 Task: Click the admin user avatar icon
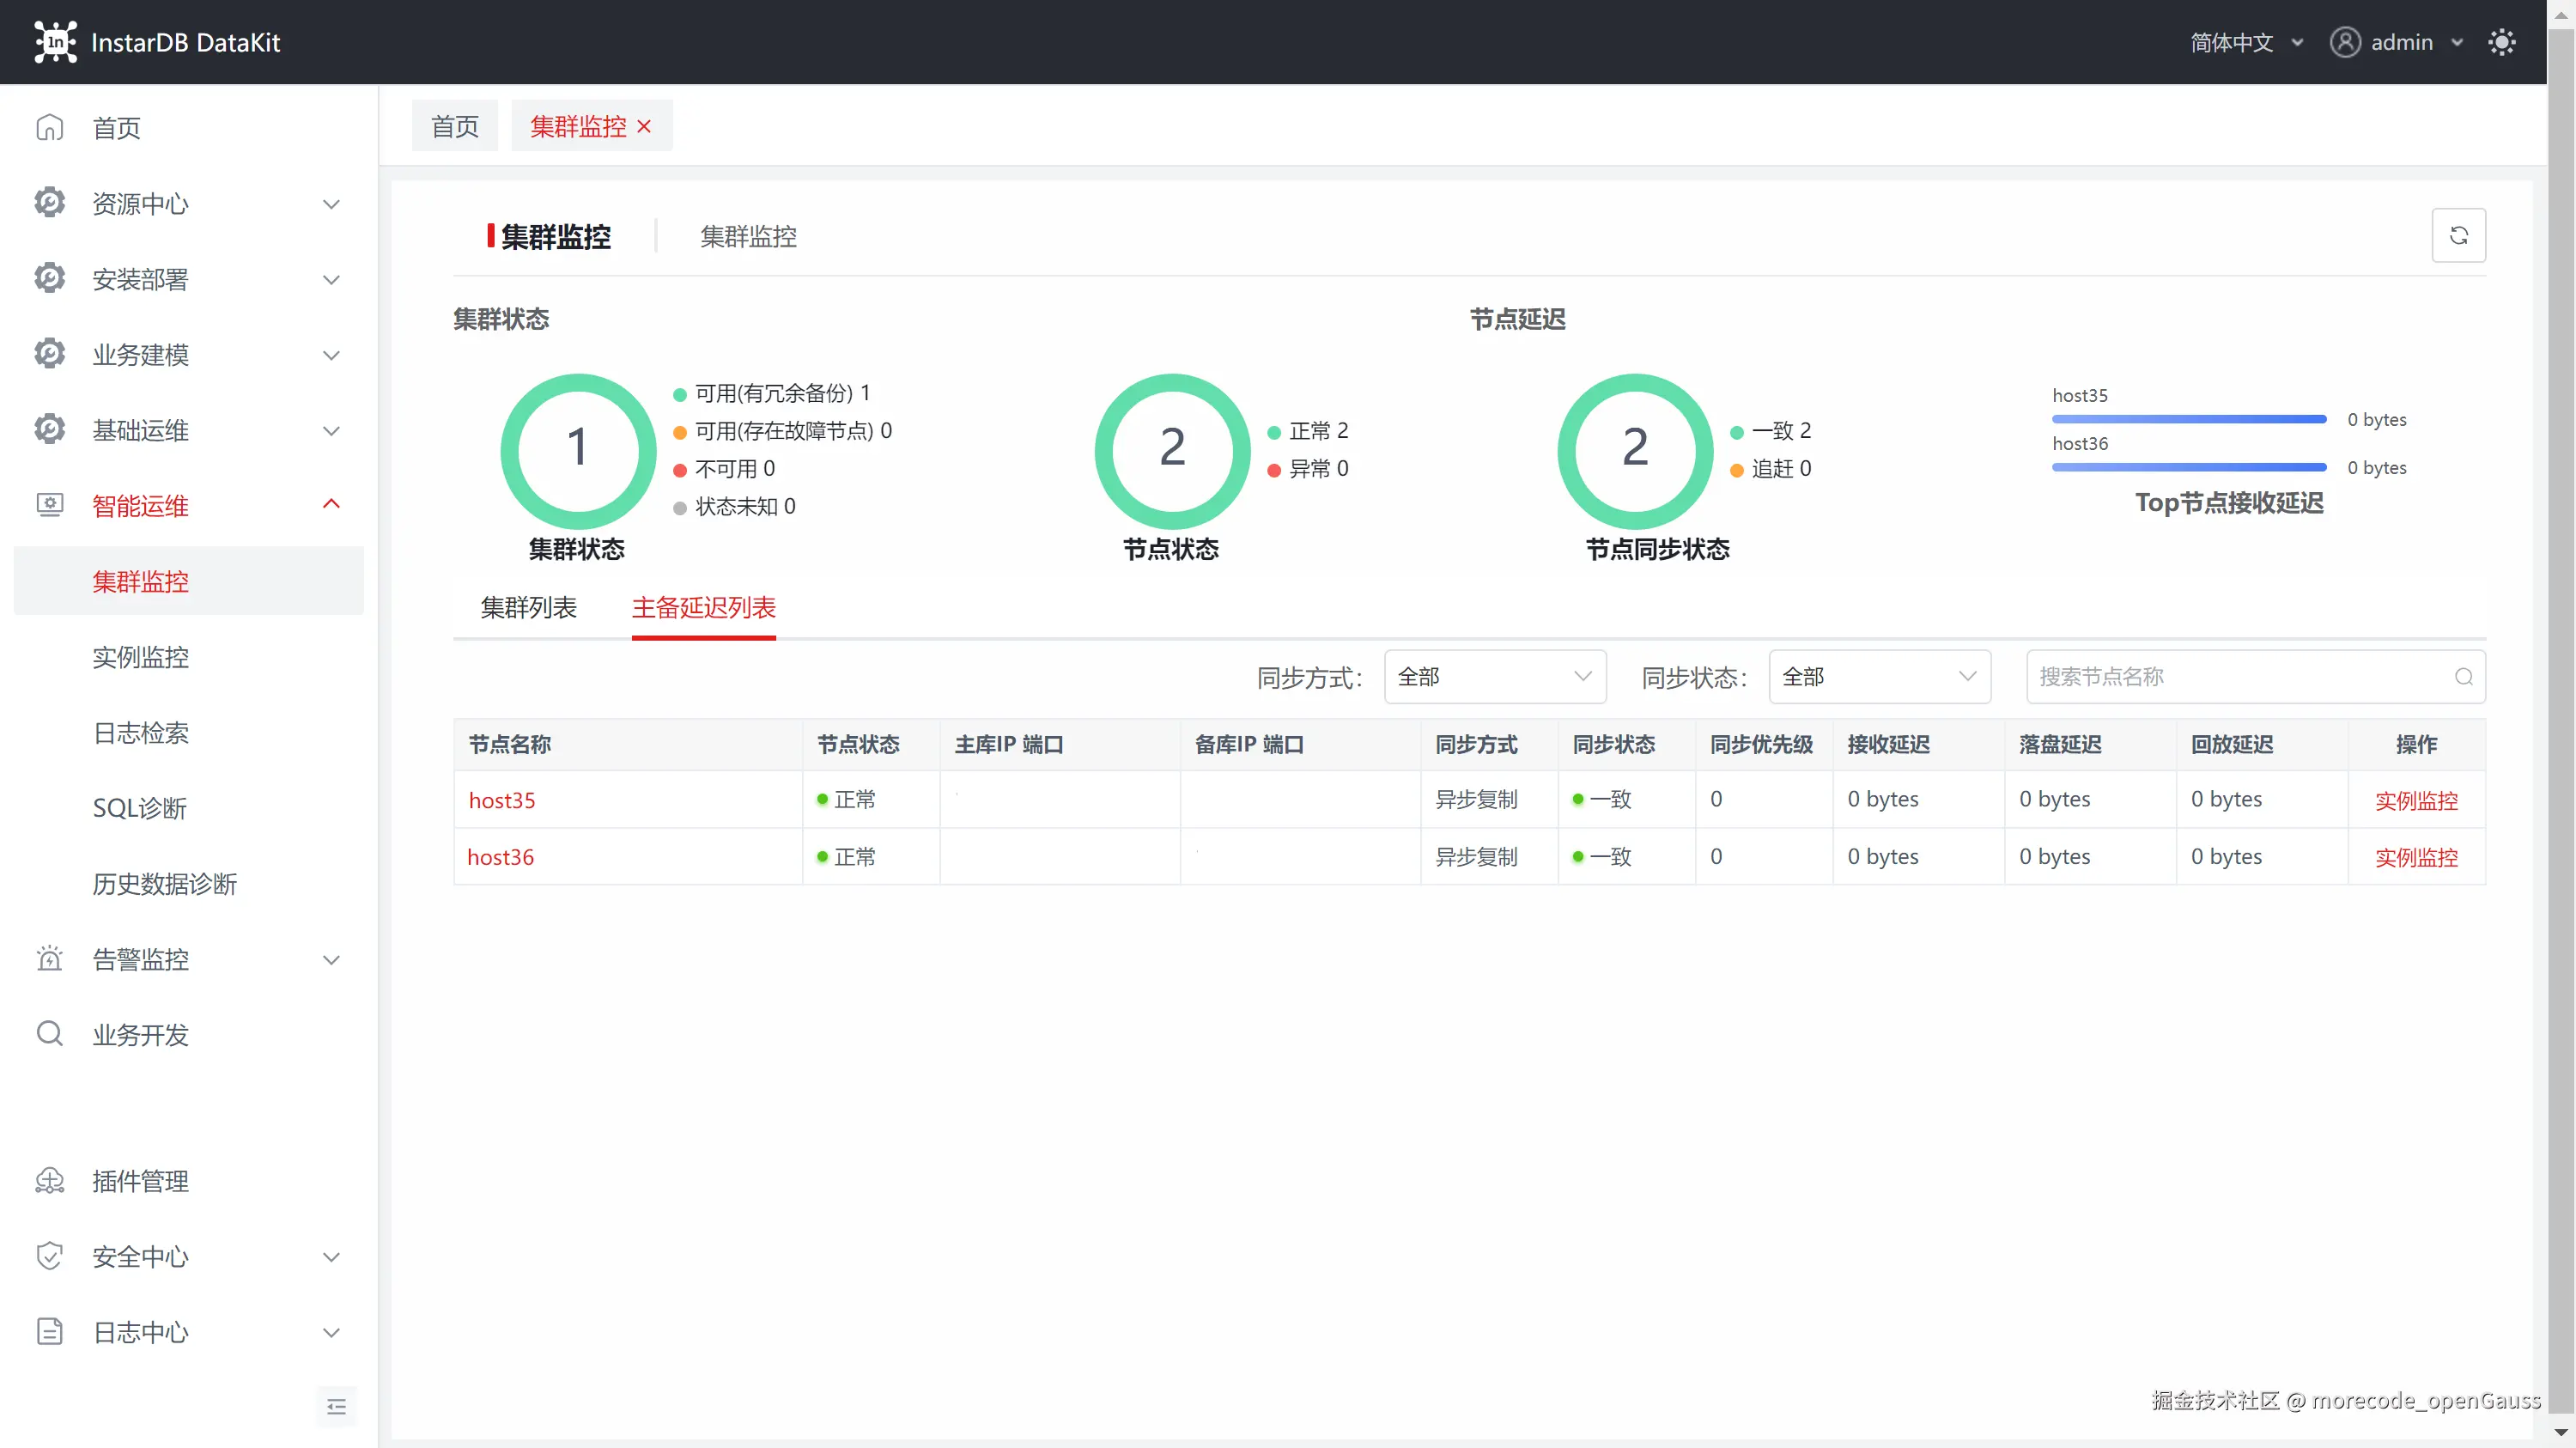click(x=2344, y=42)
